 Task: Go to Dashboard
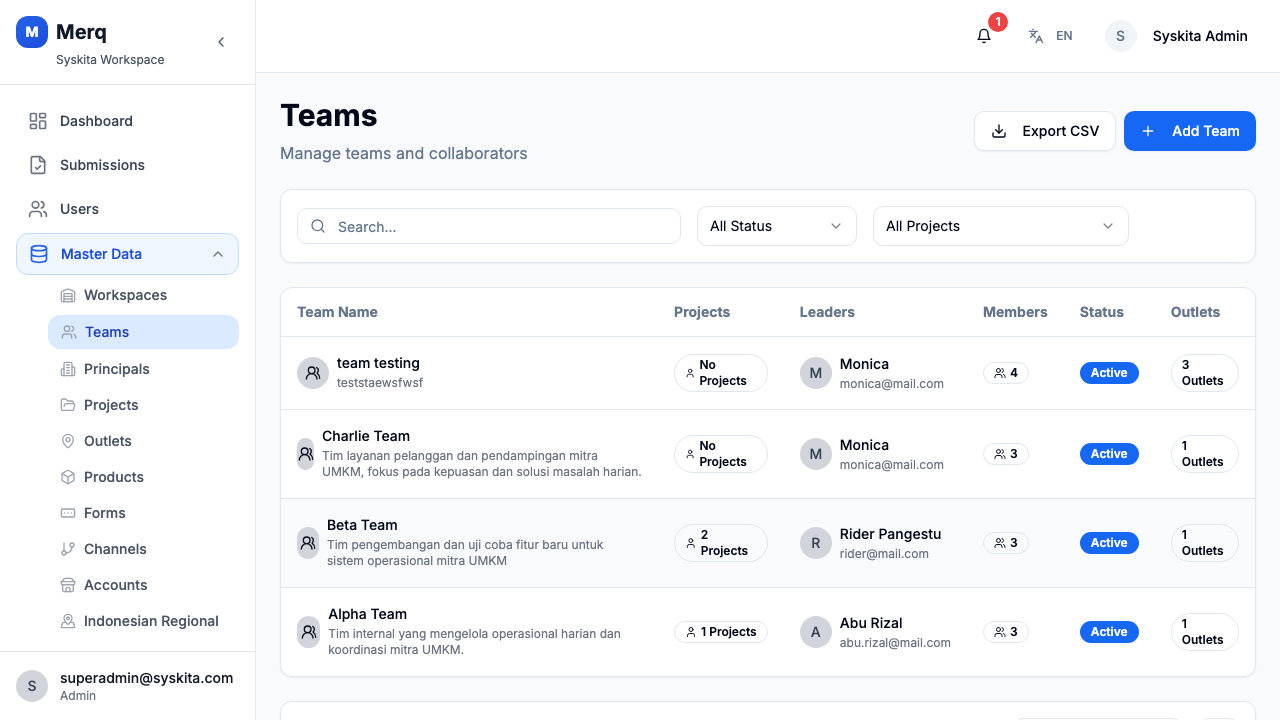[x=127, y=121]
